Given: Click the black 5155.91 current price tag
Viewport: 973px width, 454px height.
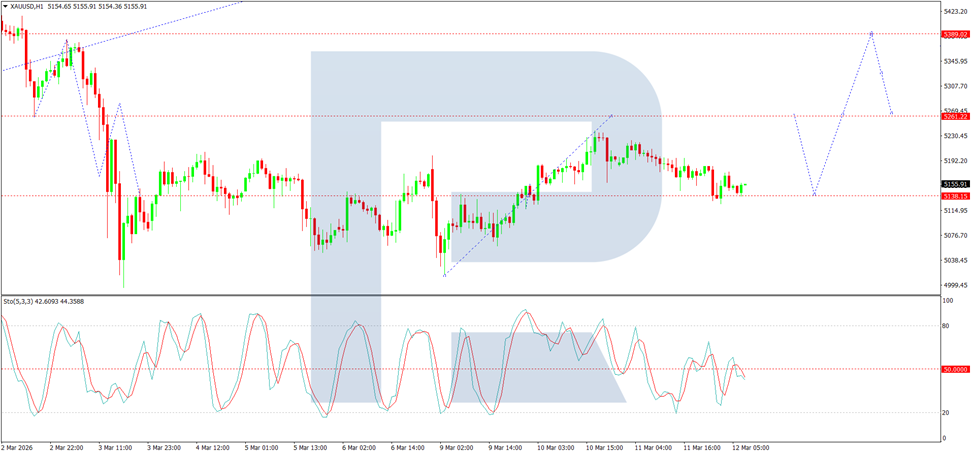Looking at the screenshot, I should tap(954, 184).
